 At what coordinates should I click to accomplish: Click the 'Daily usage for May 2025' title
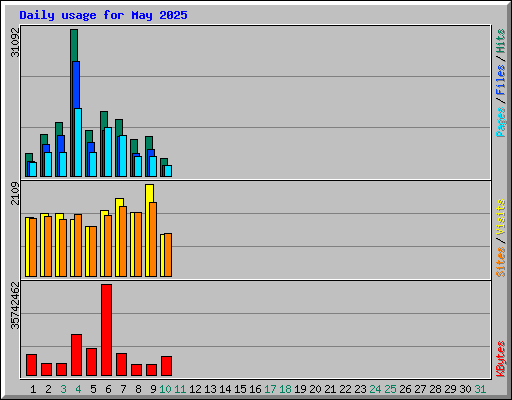point(103,15)
